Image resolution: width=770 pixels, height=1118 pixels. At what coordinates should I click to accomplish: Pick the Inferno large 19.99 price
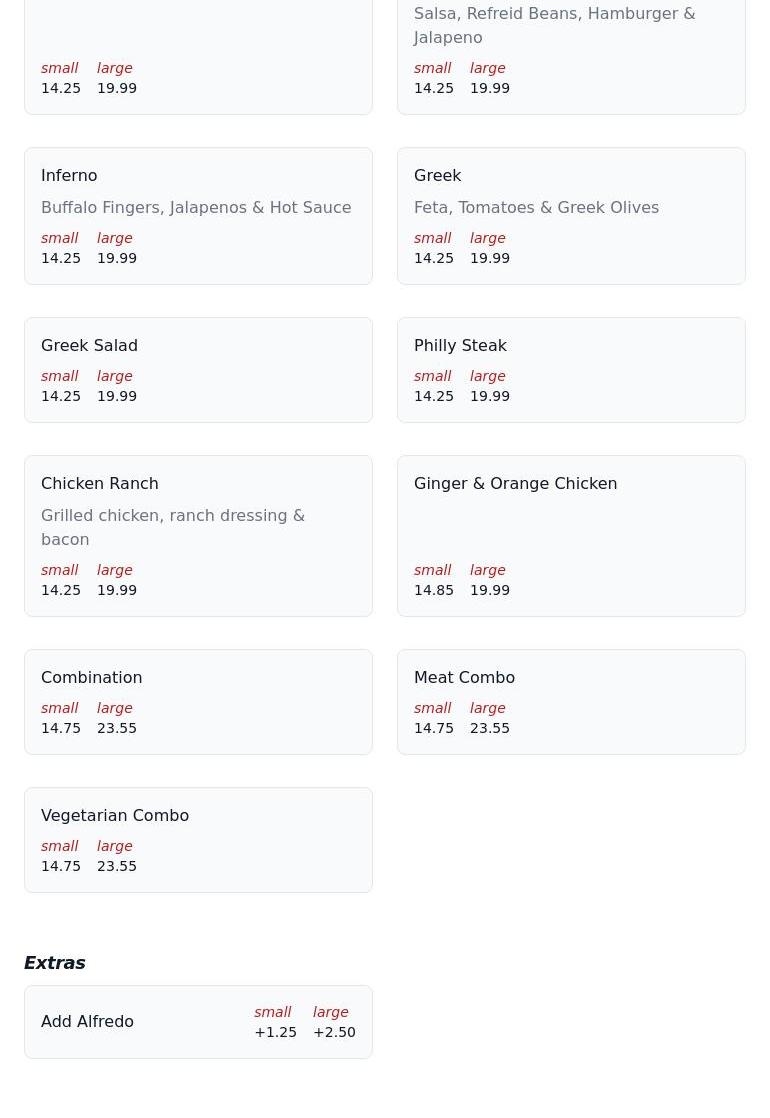coord(117,258)
